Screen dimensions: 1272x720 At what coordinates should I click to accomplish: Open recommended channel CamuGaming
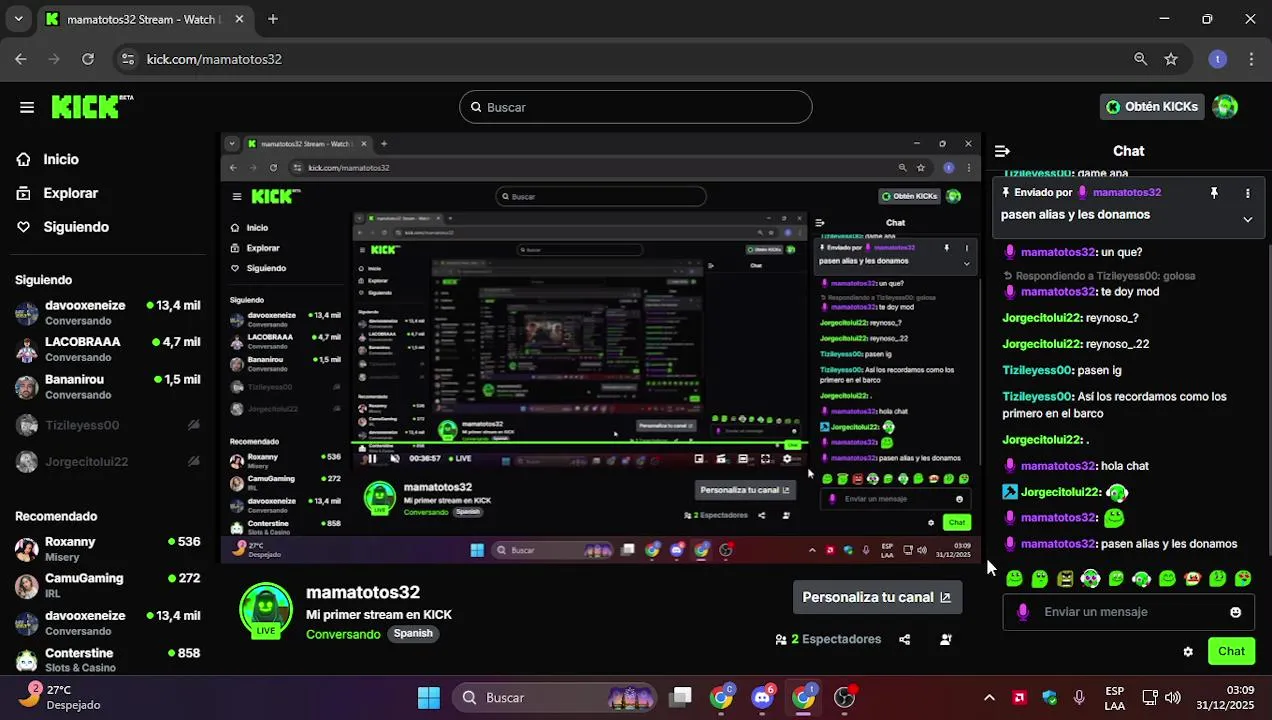[108, 585]
